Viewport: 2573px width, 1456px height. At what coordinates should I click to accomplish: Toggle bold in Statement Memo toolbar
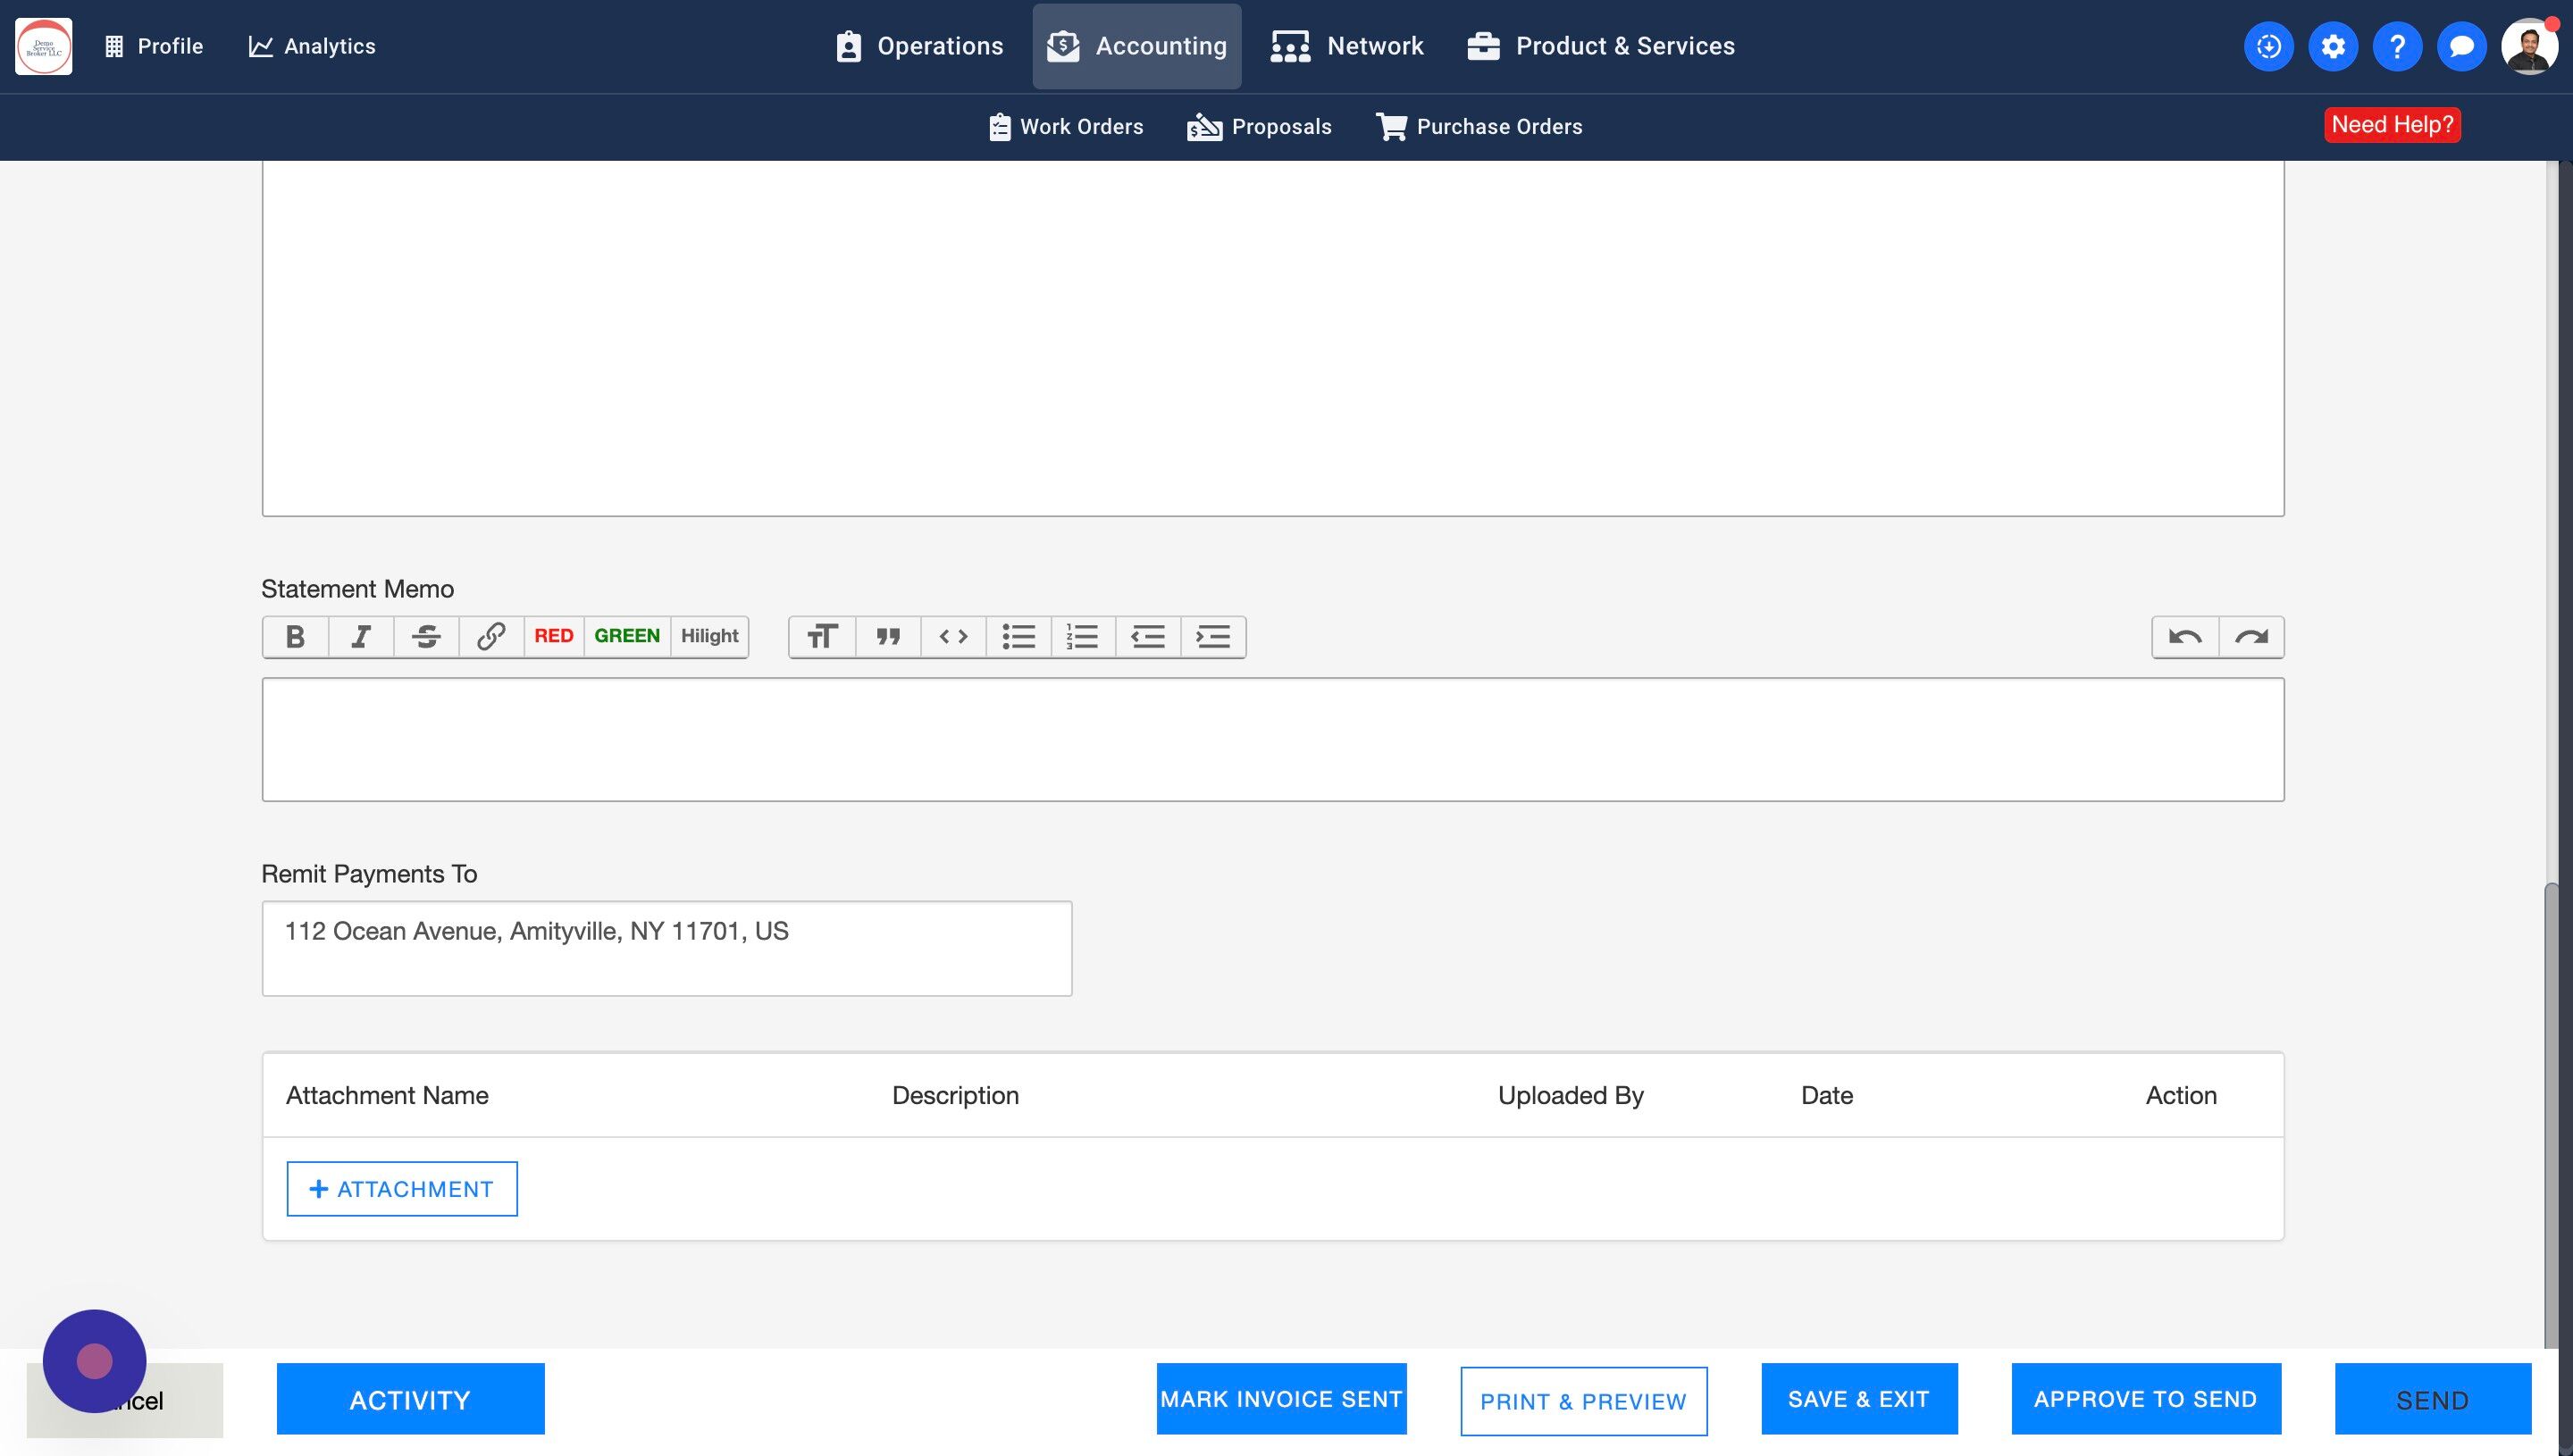coord(295,637)
